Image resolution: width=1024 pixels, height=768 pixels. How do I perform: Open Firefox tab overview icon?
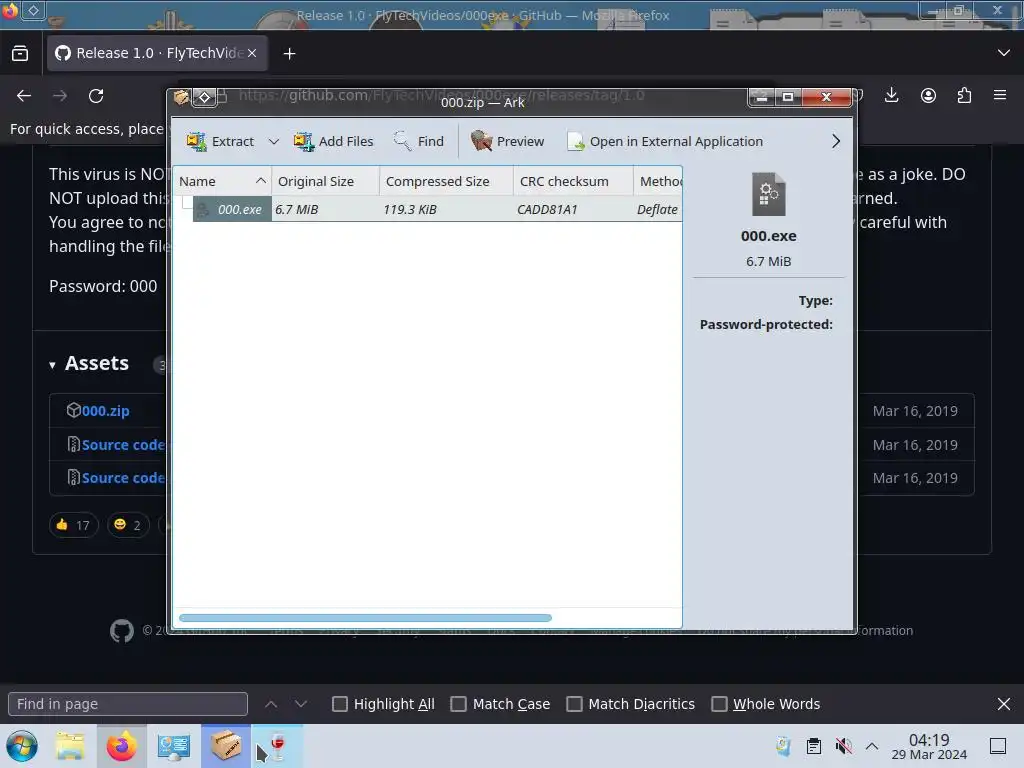(20, 54)
